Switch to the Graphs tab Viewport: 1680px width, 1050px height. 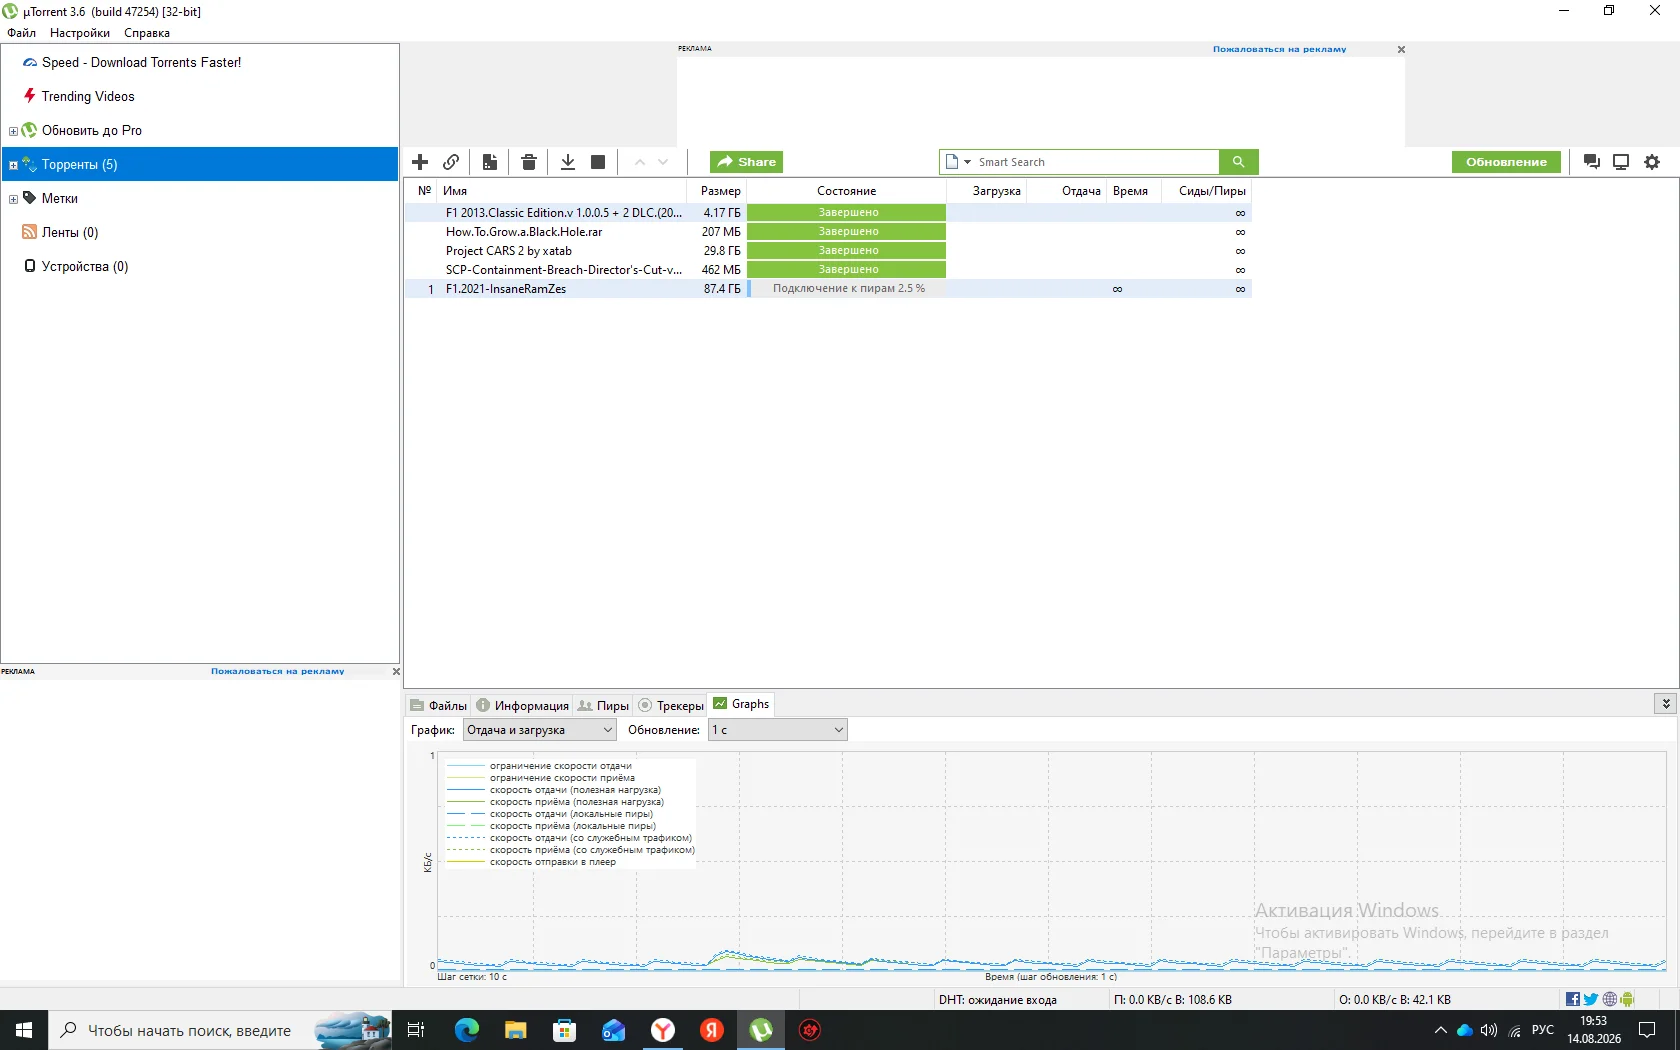741,704
